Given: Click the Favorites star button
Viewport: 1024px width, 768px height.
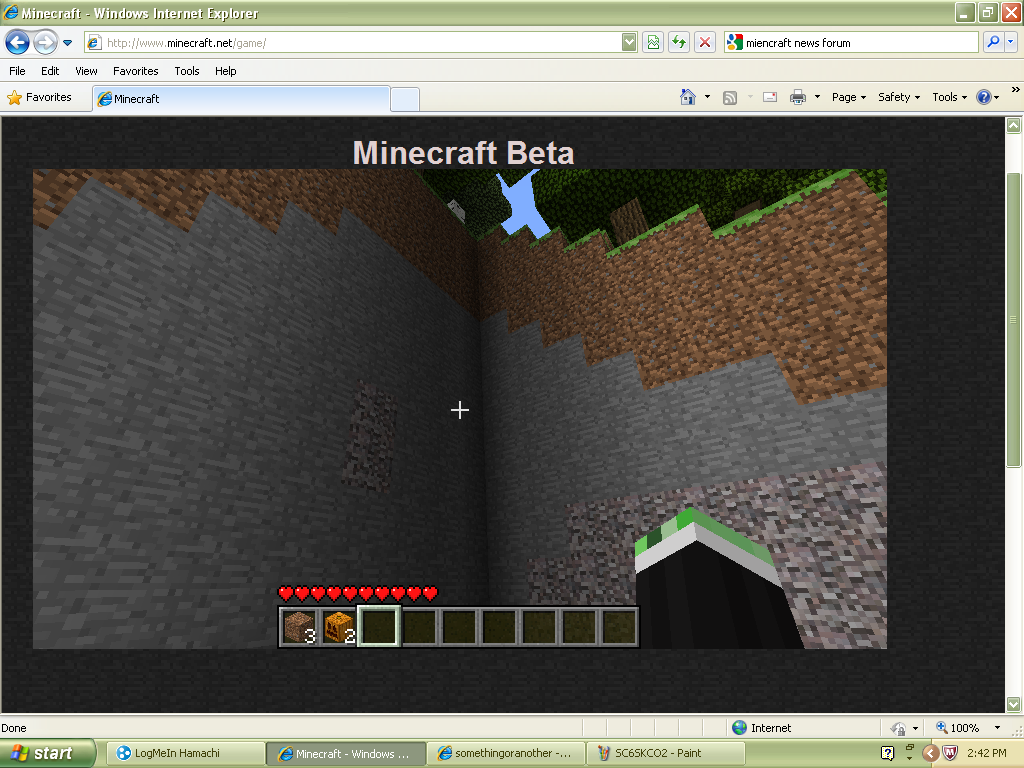Looking at the screenshot, I should click(x=39, y=97).
